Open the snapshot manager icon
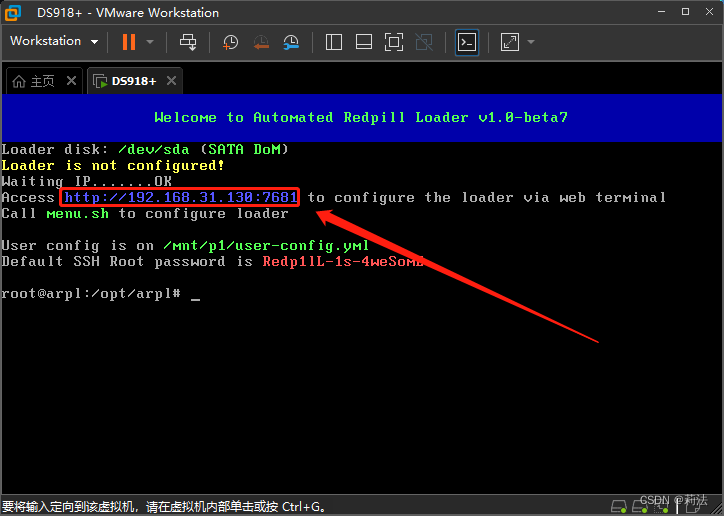The height and width of the screenshot is (516, 724). 291,42
